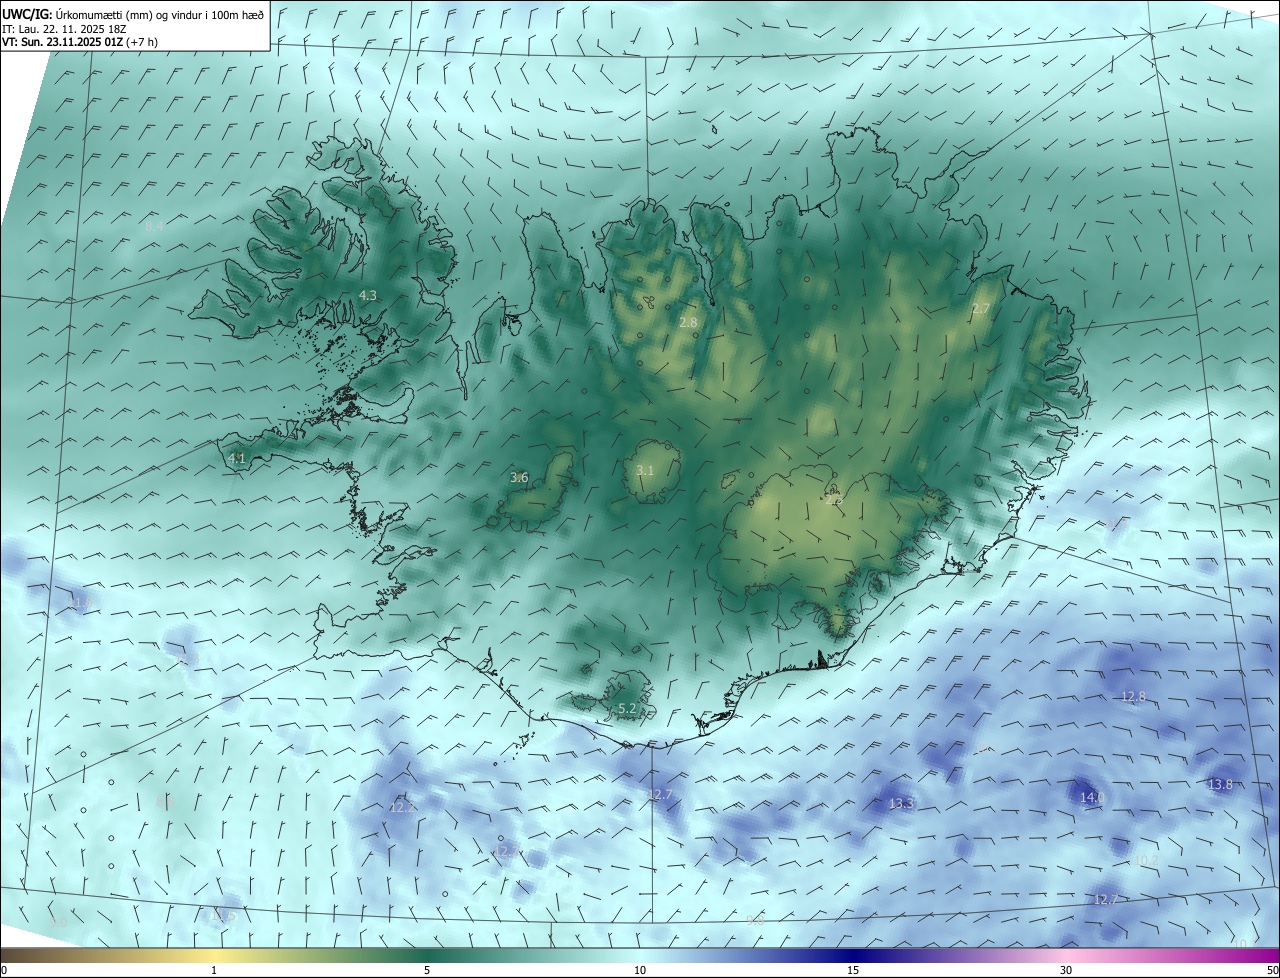The width and height of the screenshot is (1280, 978).
Task: Click tick label 1 on the color scale
Action: pos(214,970)
